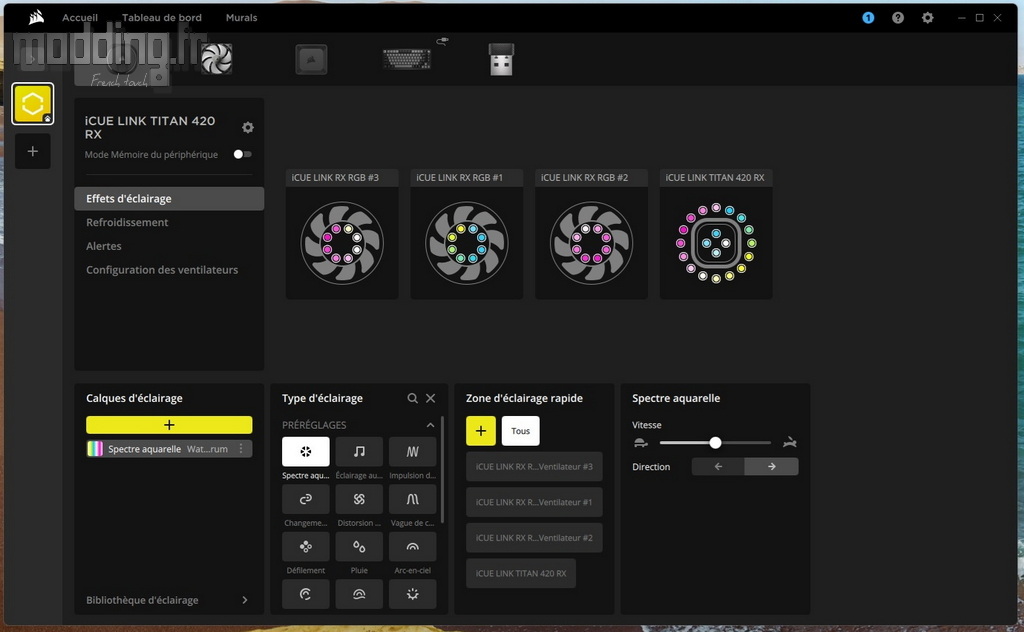
Task: Go to the Accueil tab
Action: click(80, 18)
